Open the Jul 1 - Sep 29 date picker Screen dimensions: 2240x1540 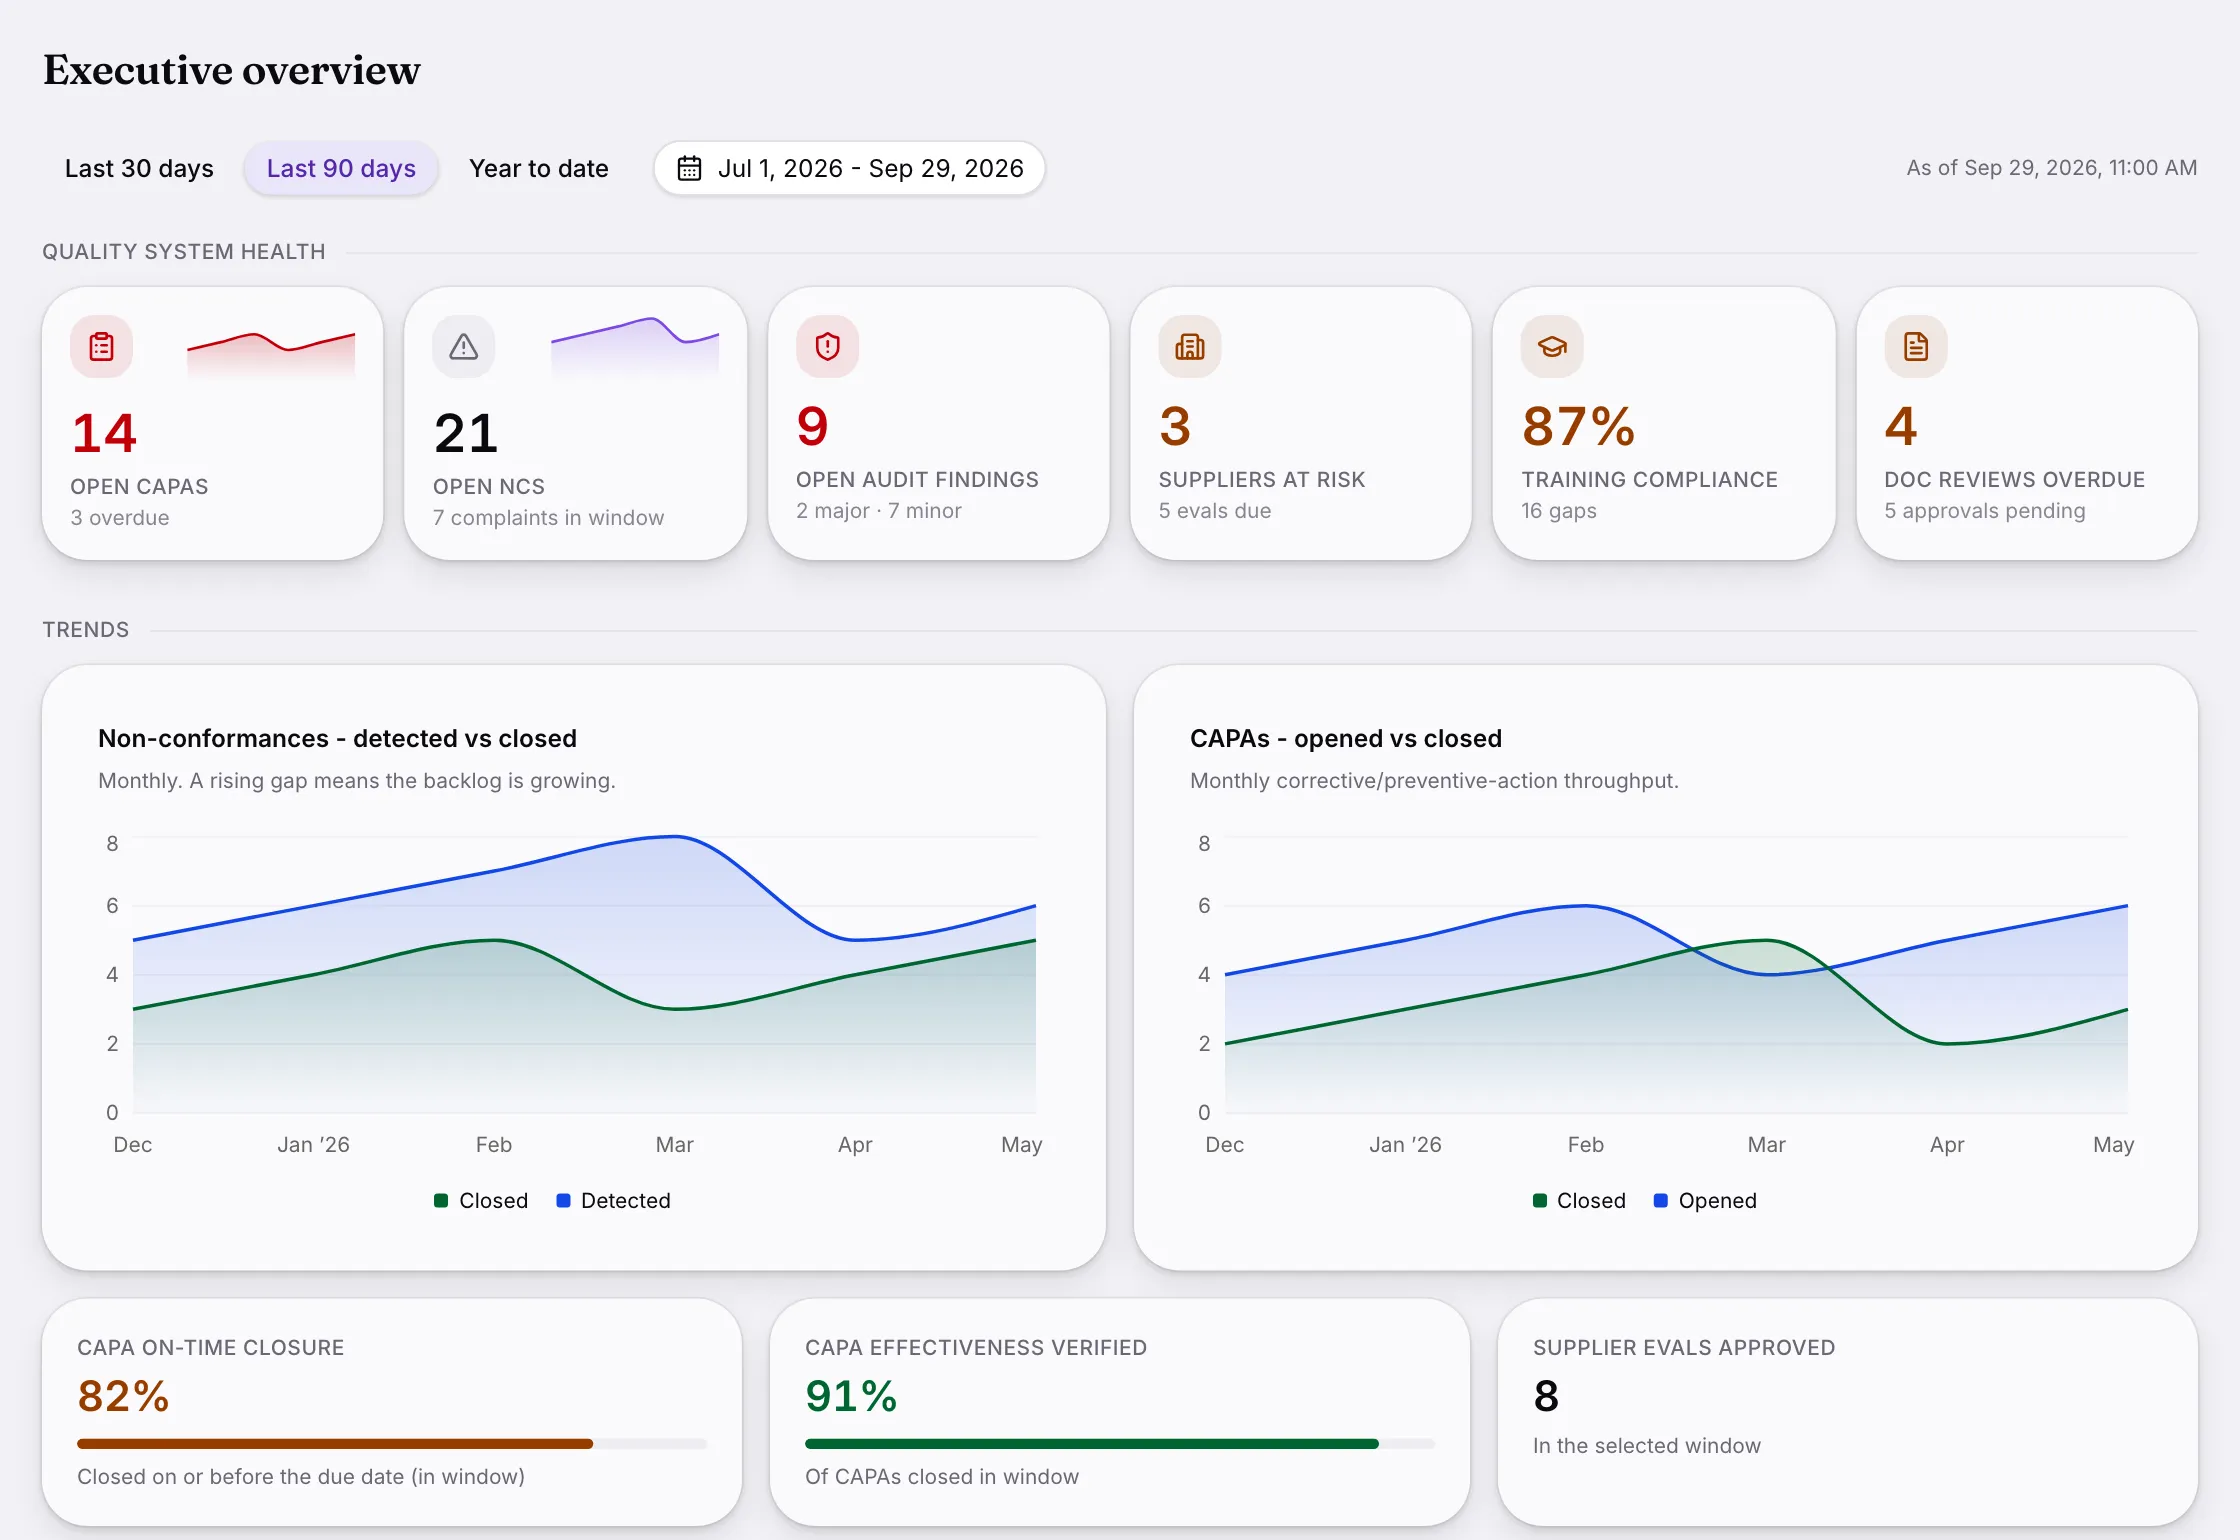[x=849, y=168]
